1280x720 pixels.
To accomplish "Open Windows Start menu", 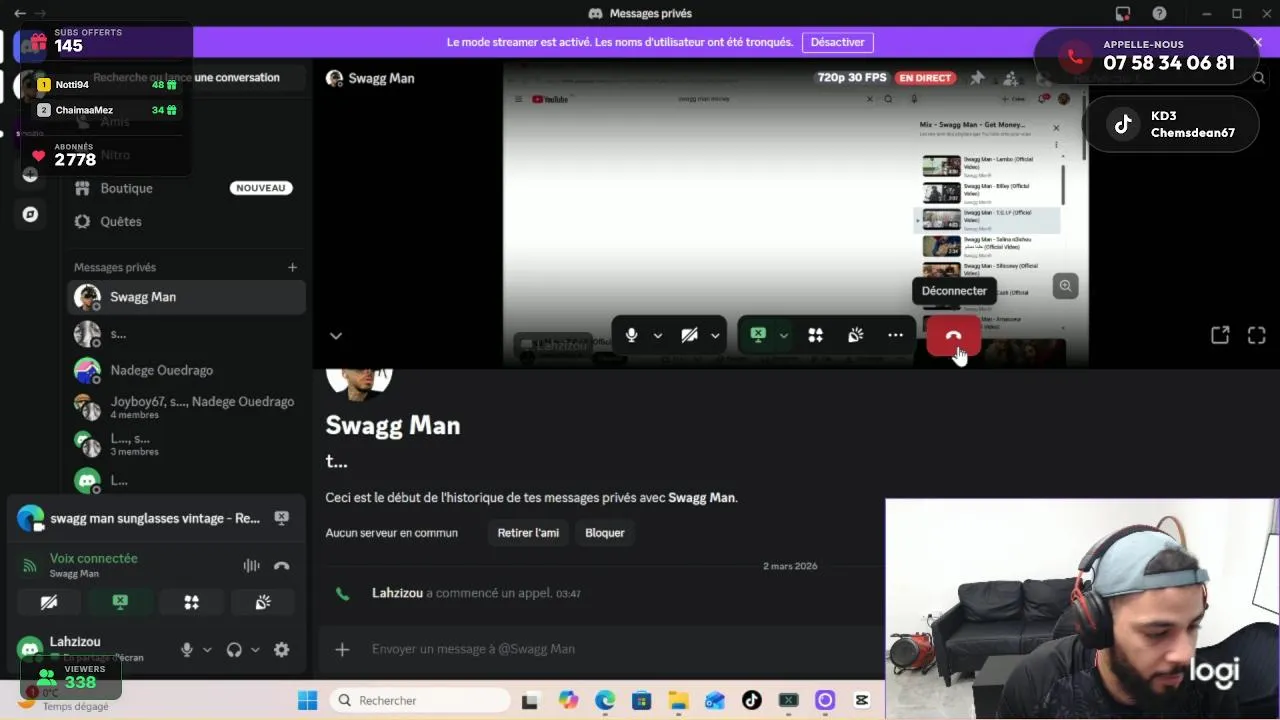I will pyautogui.click(x=307, y=700).
